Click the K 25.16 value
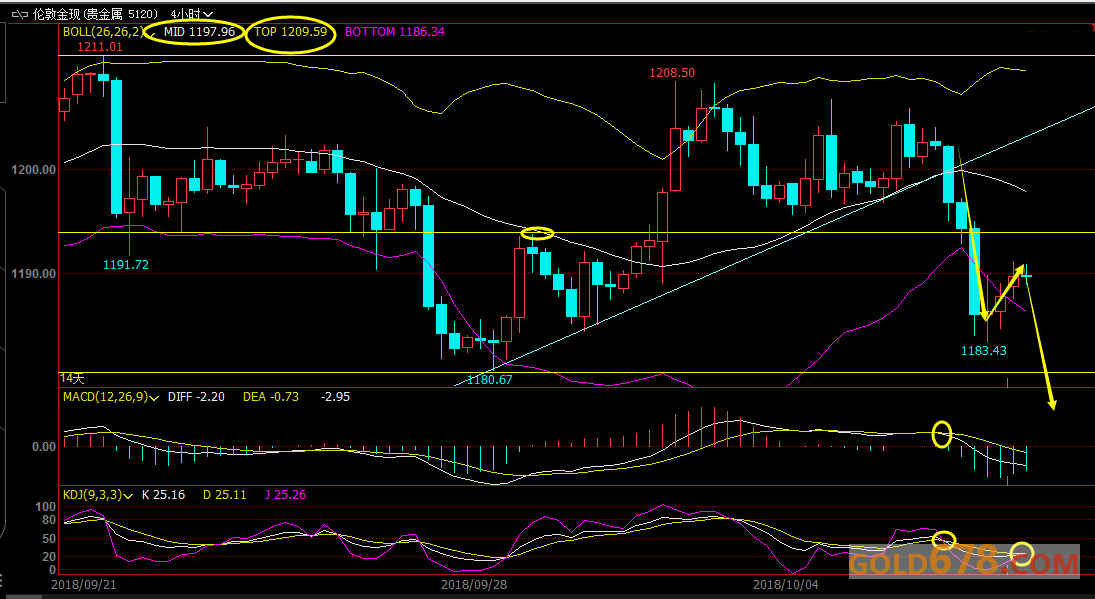The height and width of the screenshot is (599, 1095). coord(163,495)
